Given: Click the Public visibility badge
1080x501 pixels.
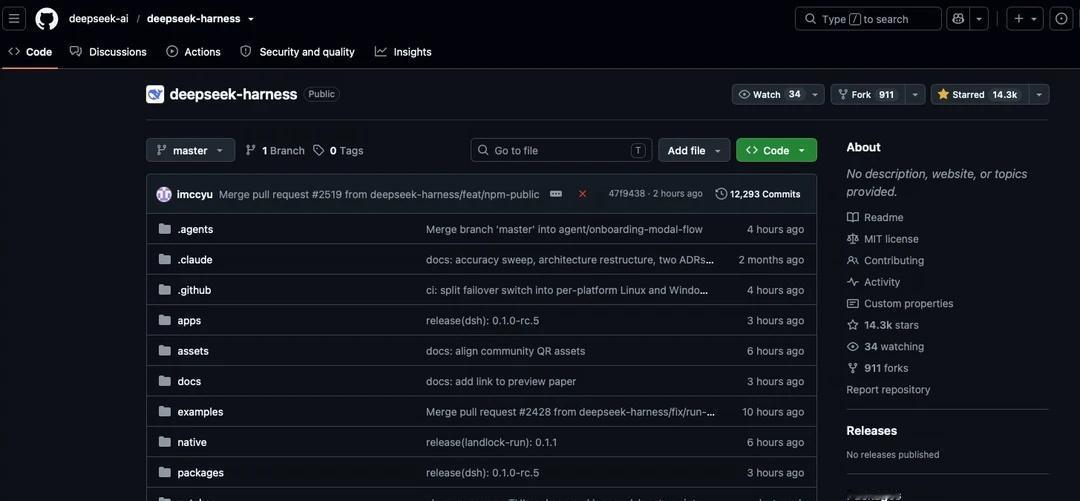Looking at the screenshot, I should tap(322, 94).
